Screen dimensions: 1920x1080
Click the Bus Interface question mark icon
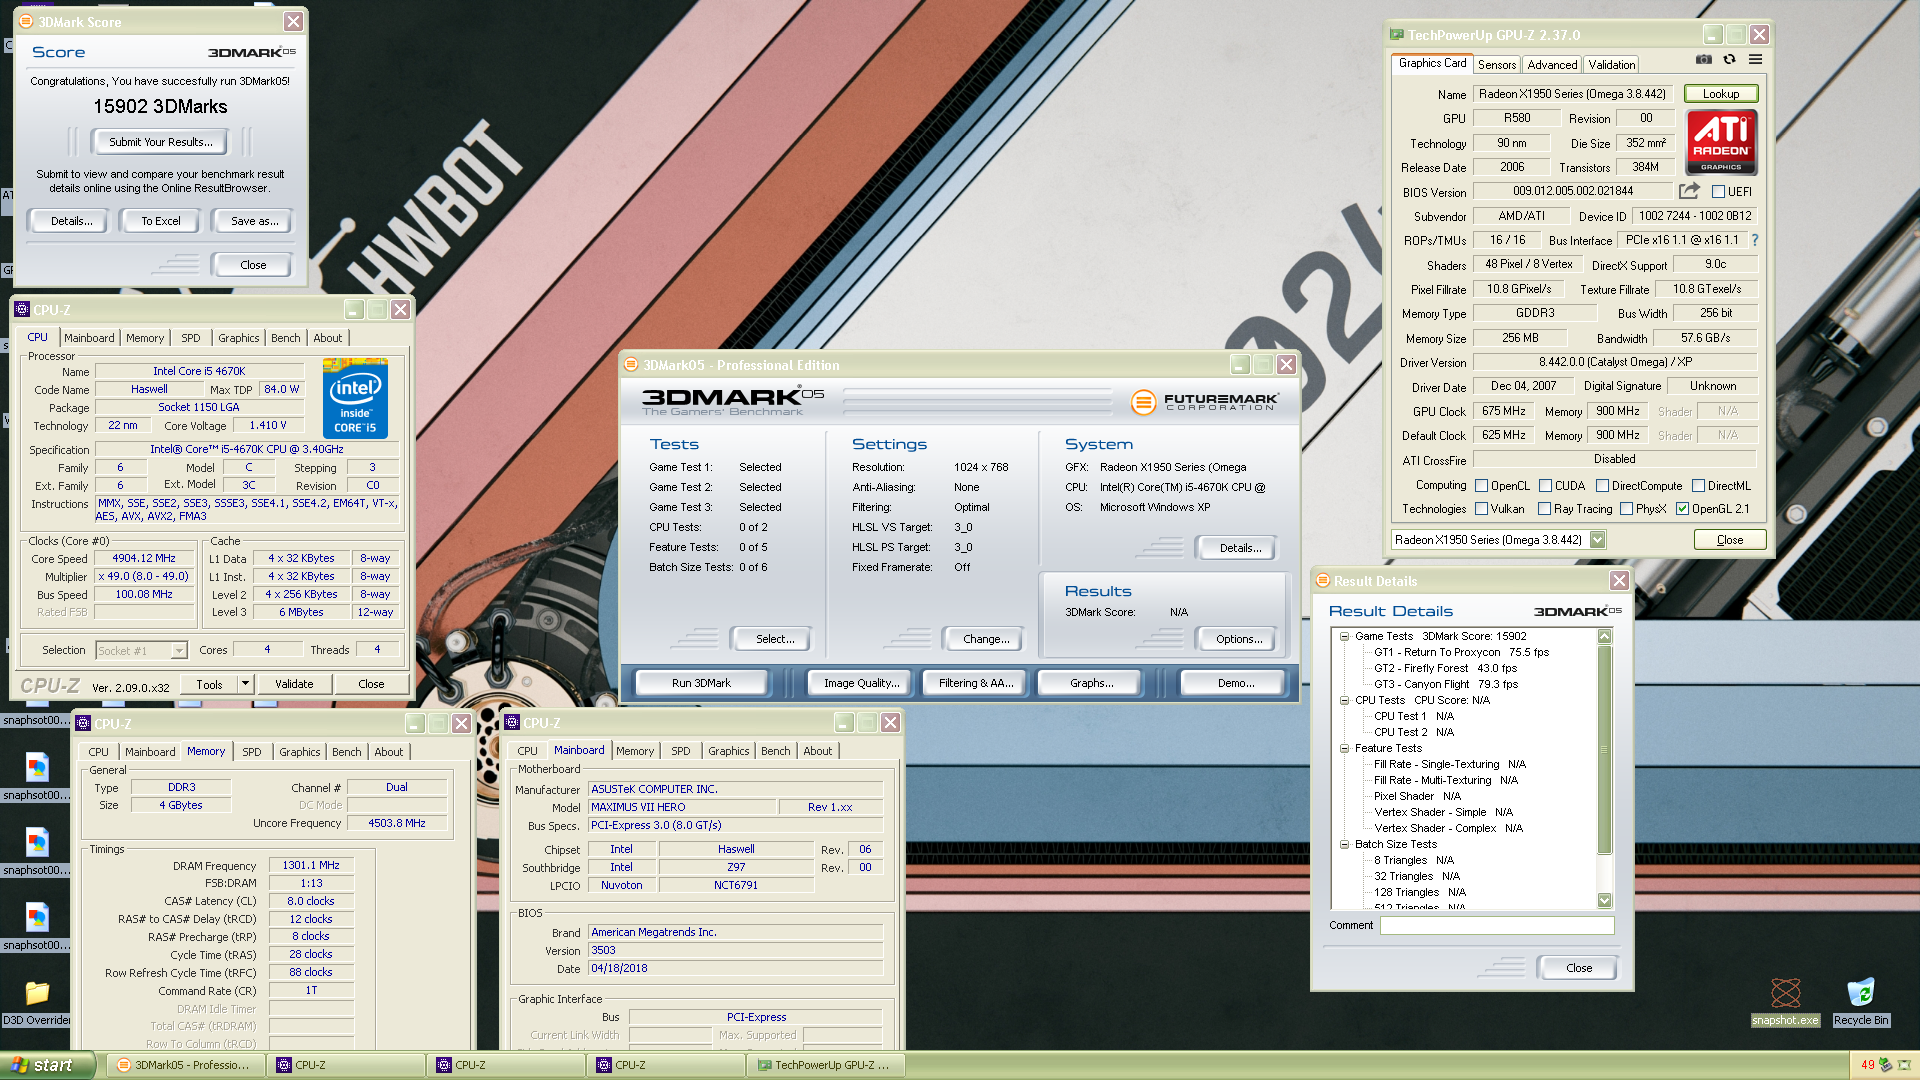tap(1755, 240)
